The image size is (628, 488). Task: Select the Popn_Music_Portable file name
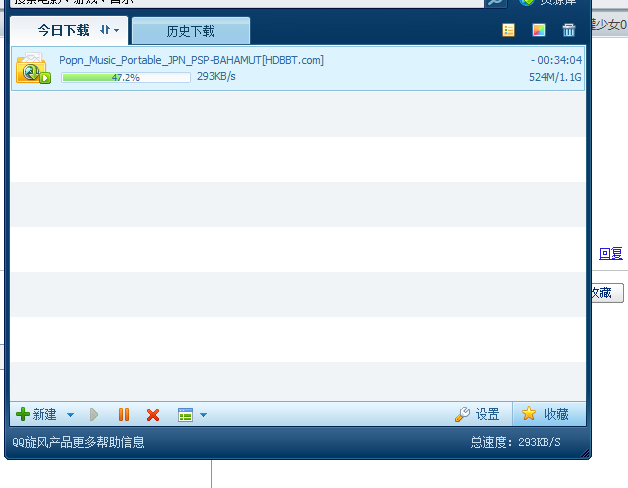click(x=191, y=60)
